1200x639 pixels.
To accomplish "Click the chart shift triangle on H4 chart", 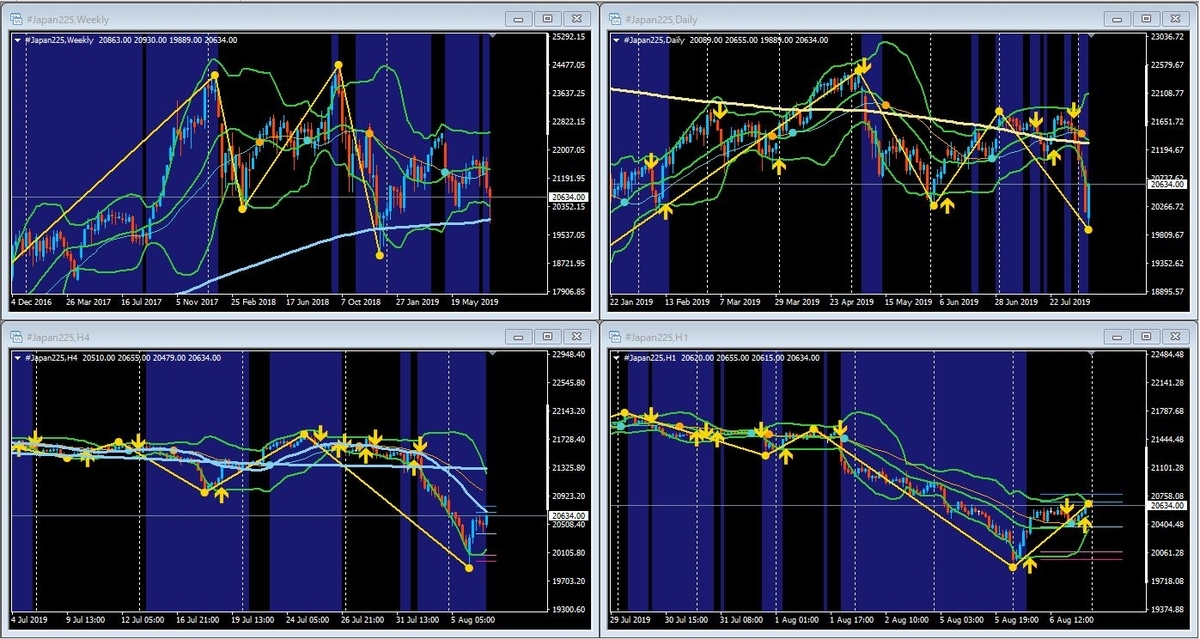I will 491,355.
